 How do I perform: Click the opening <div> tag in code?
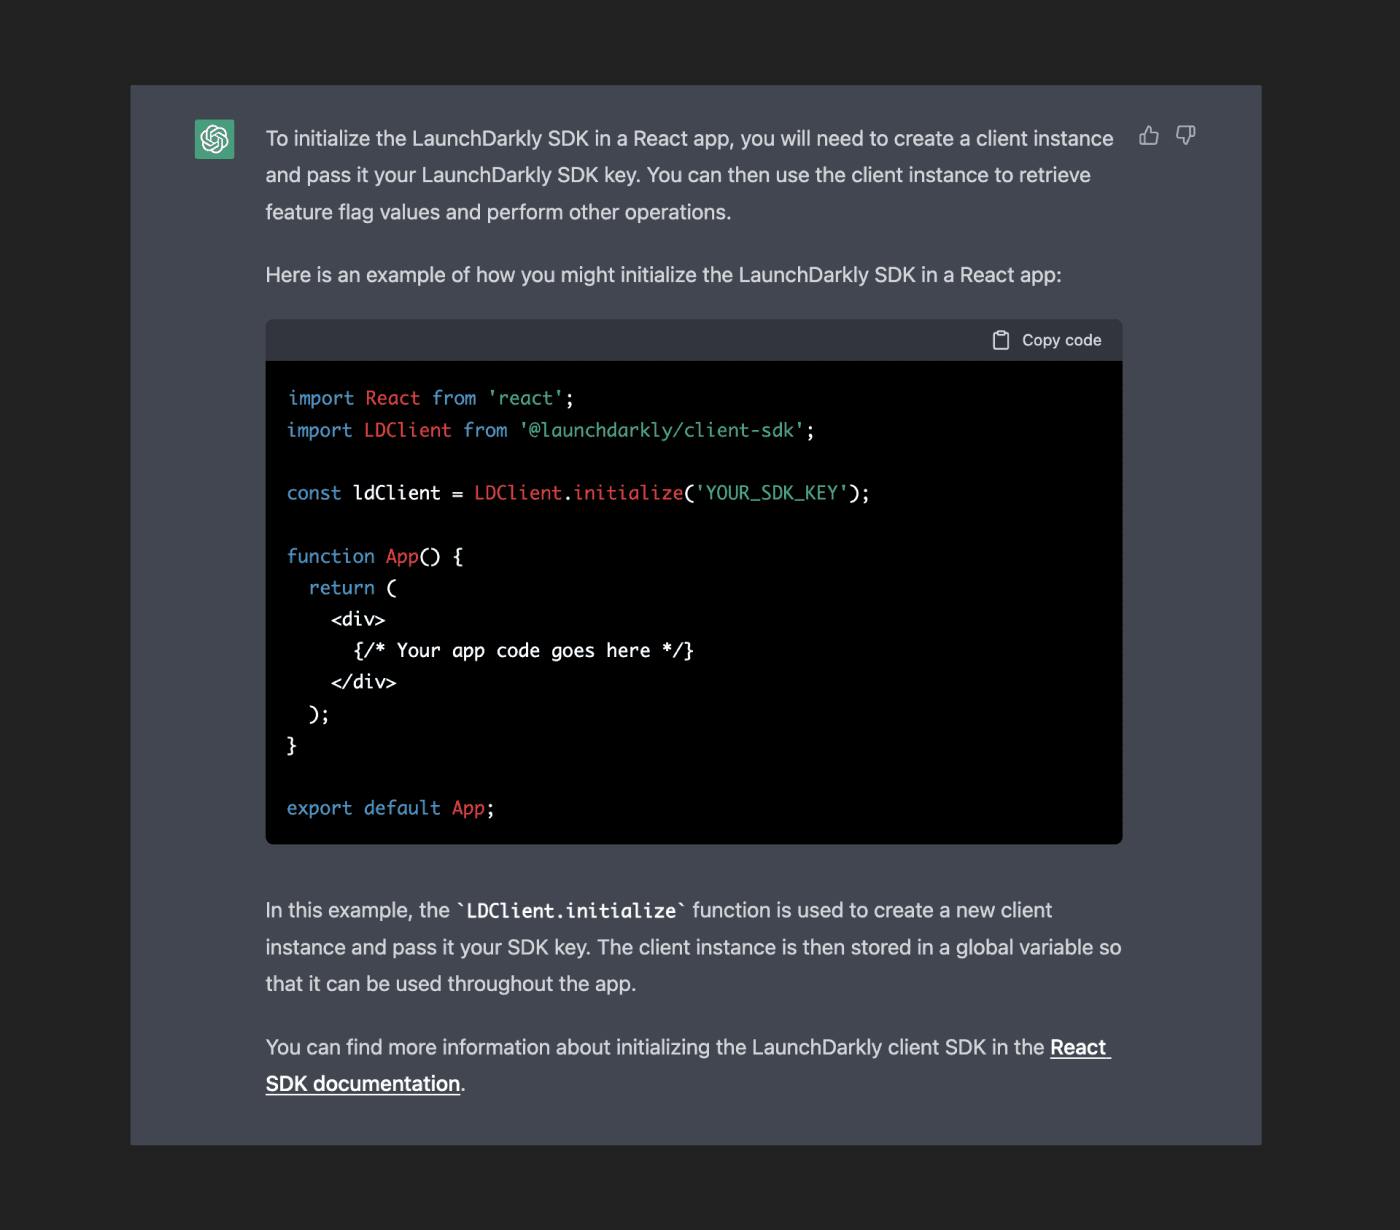358,620
